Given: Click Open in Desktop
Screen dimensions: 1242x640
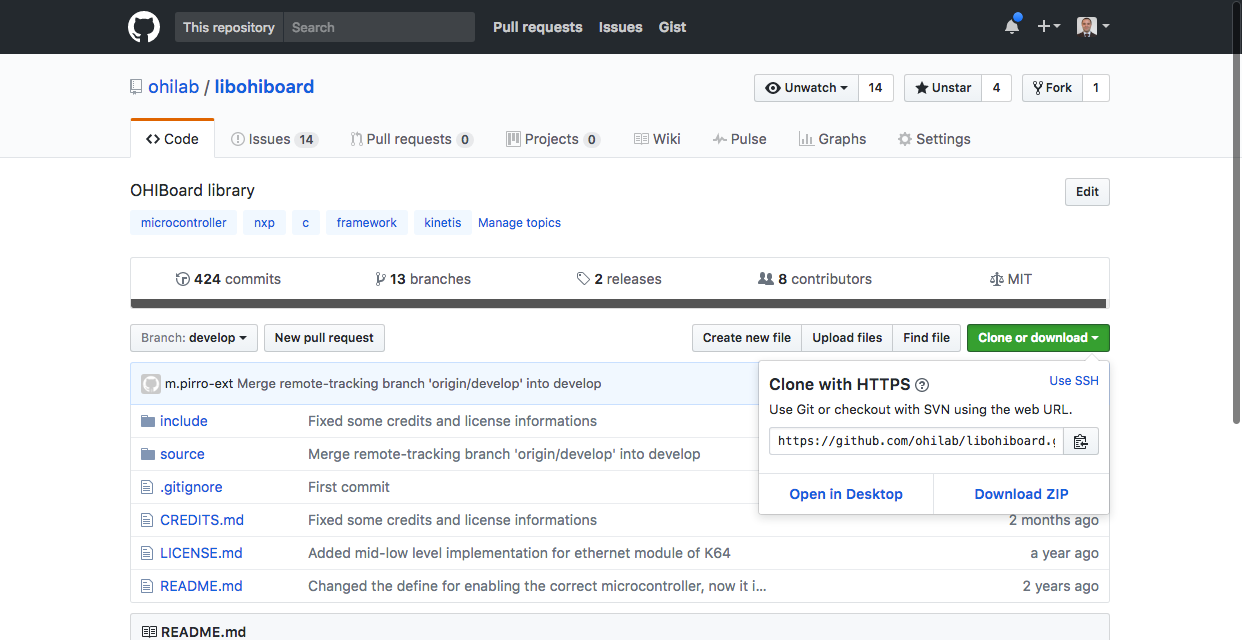Looking at the screenshot, I should (846, 494).
